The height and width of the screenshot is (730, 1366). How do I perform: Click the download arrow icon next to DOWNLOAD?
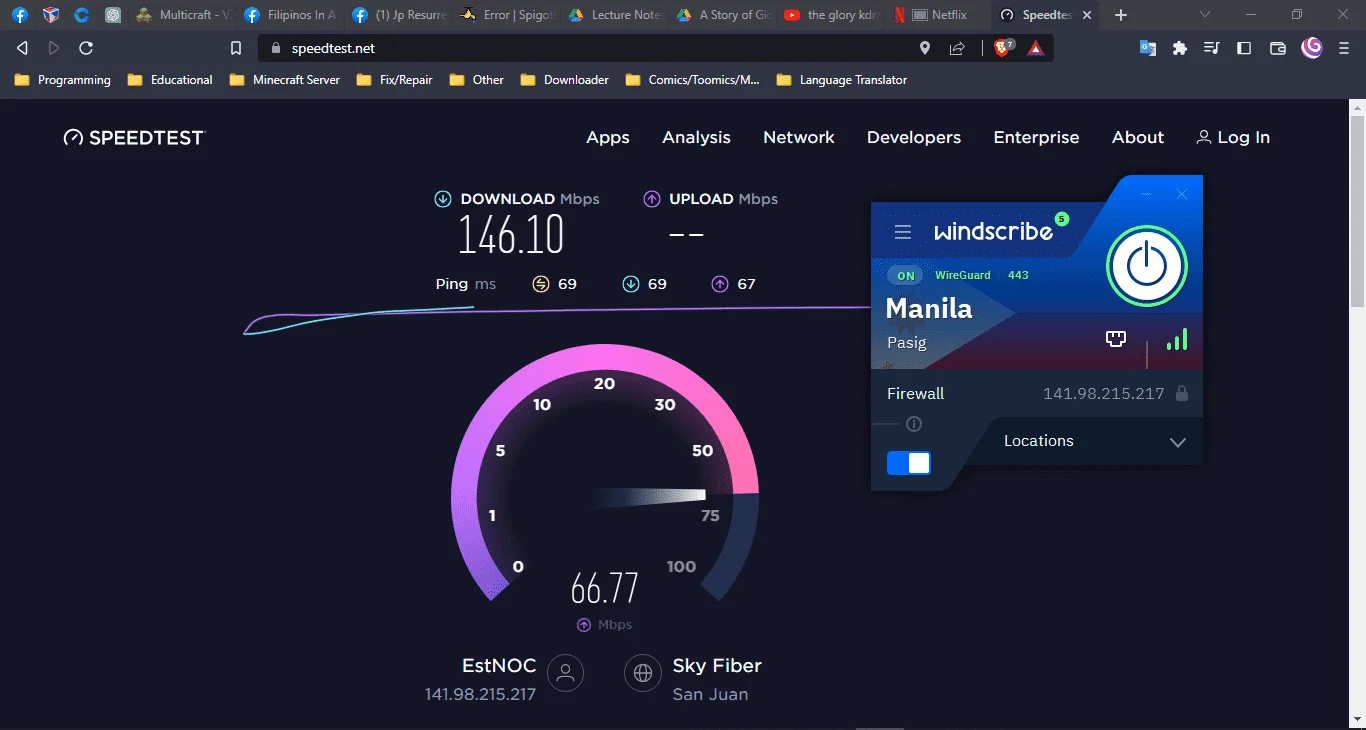(x=443, y=199)
